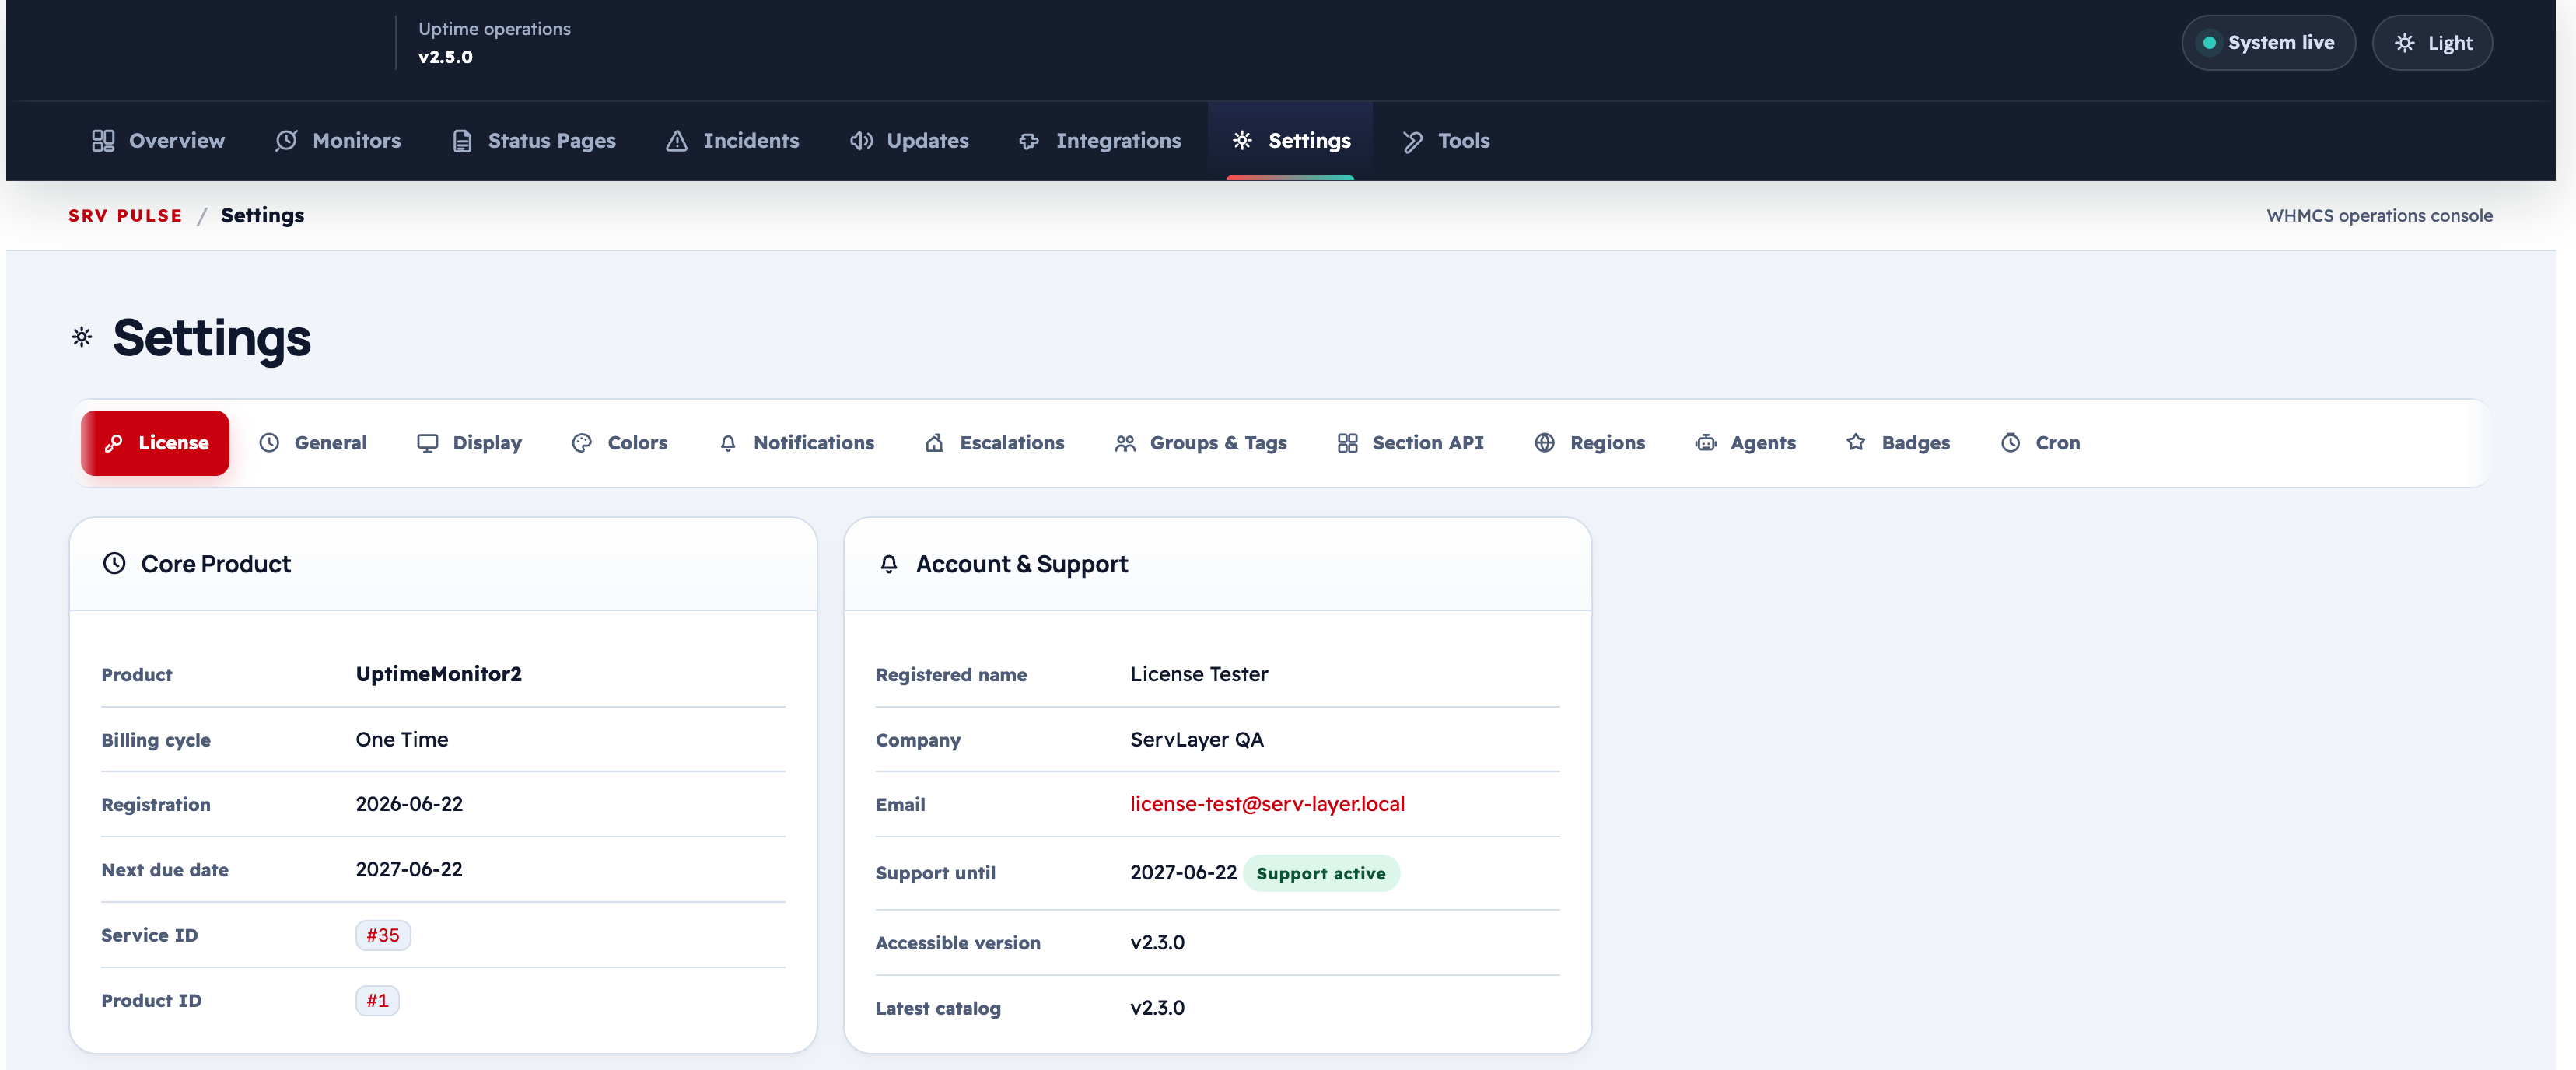Image resolution: width=2576 pixels, height=1070 pixels.
Task: Click the Core Product card heading
Action: pos(216,564)
